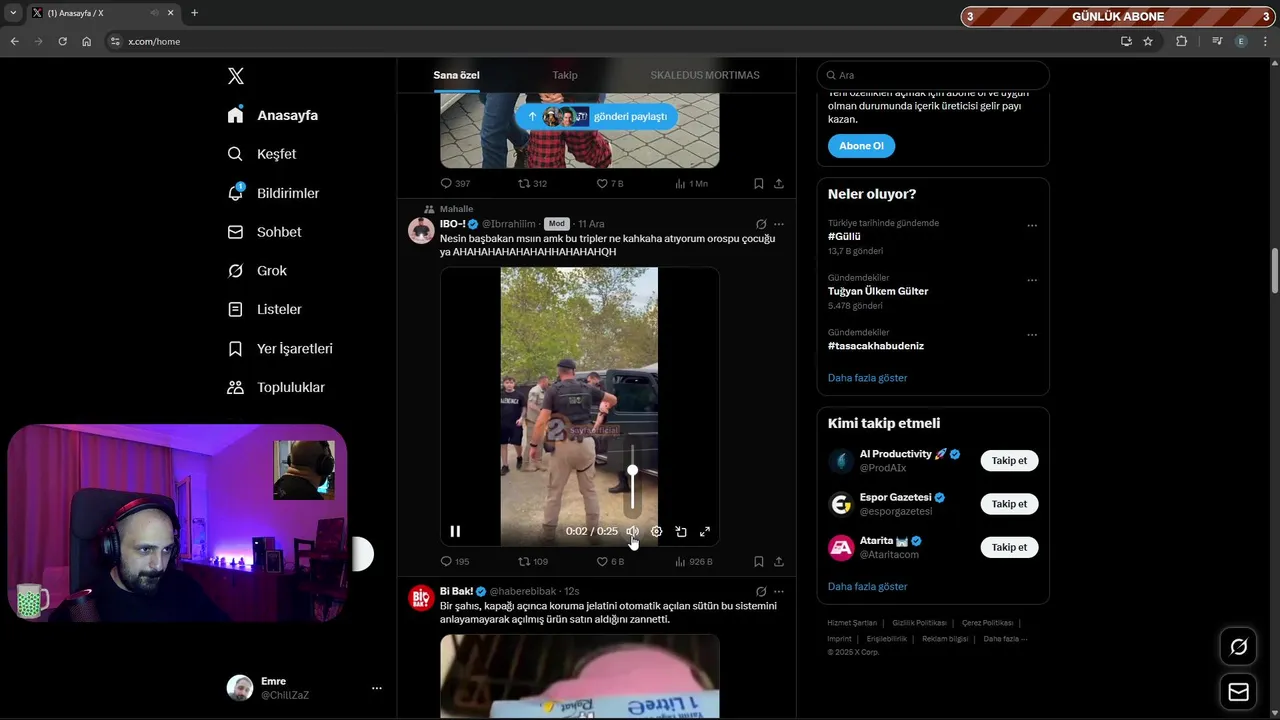The width and height of the screenshot is (1280, 720).
Task: Open Gizlilik Politikası footer link
Action: click(919, 623)
